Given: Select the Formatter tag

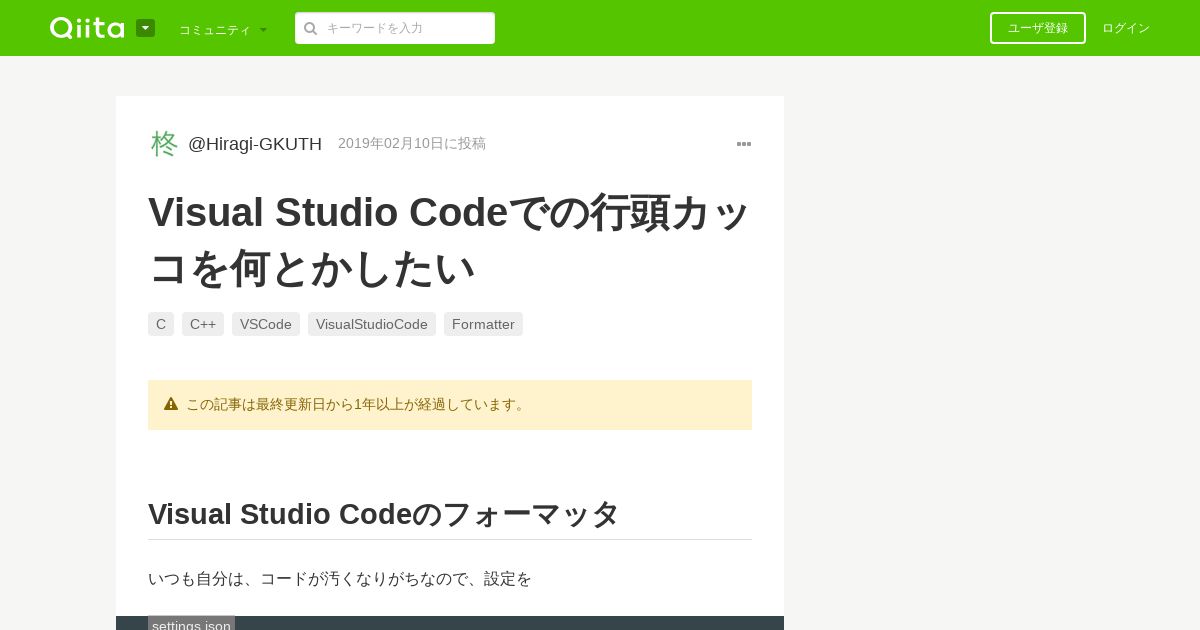Looking at the screenshot, I should coord(483,324).
